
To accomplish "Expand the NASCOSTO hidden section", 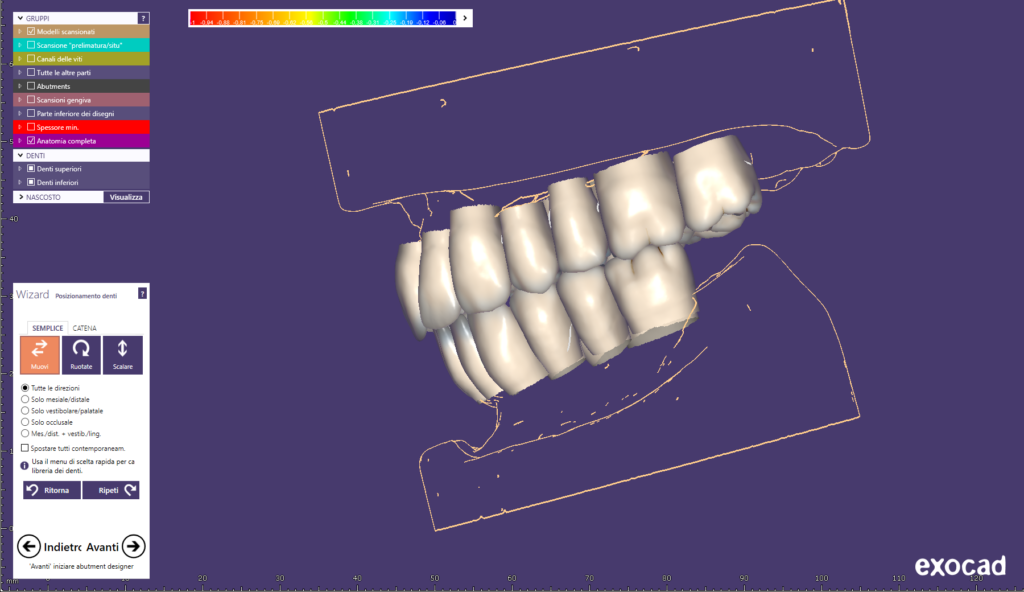I will (20, 197).
